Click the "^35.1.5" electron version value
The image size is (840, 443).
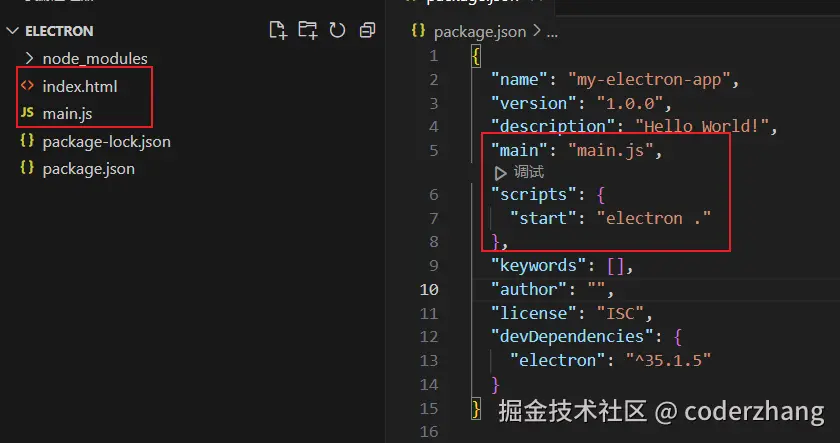668,360
